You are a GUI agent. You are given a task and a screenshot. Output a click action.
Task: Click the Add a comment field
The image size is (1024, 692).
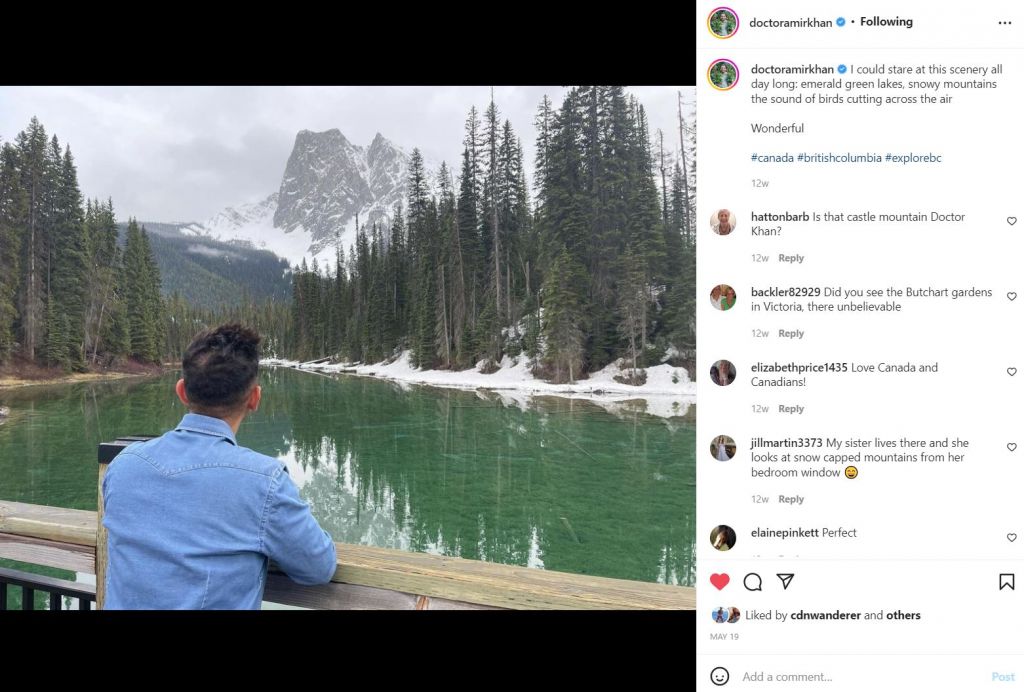[860, 677]
